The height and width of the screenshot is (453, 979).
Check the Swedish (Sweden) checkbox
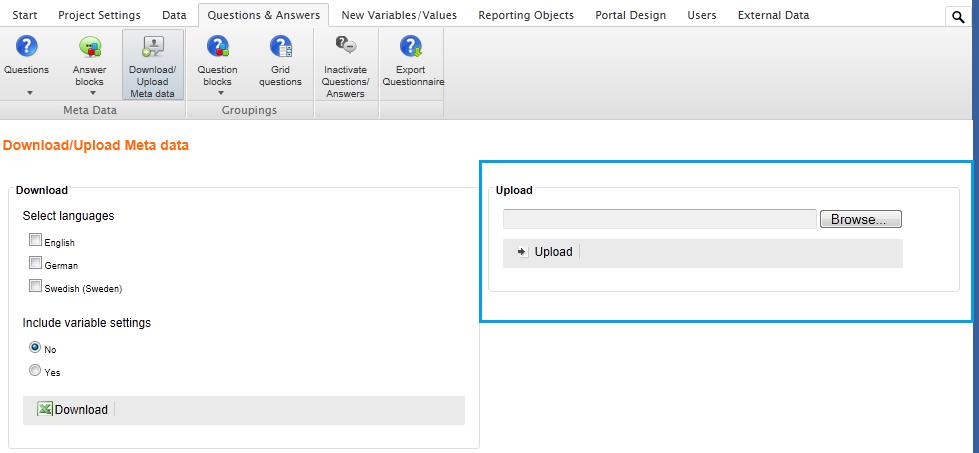tap(36, 287)
